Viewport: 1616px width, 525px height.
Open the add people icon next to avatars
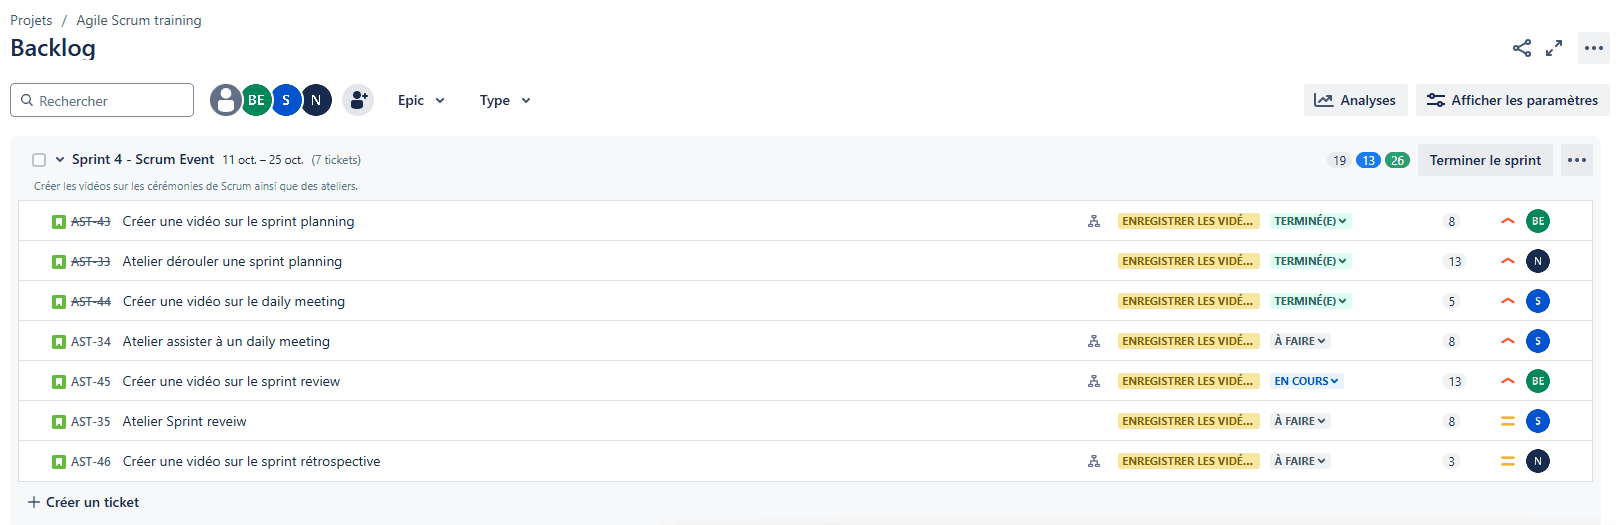pyautogui.click(x=358, y=100)
